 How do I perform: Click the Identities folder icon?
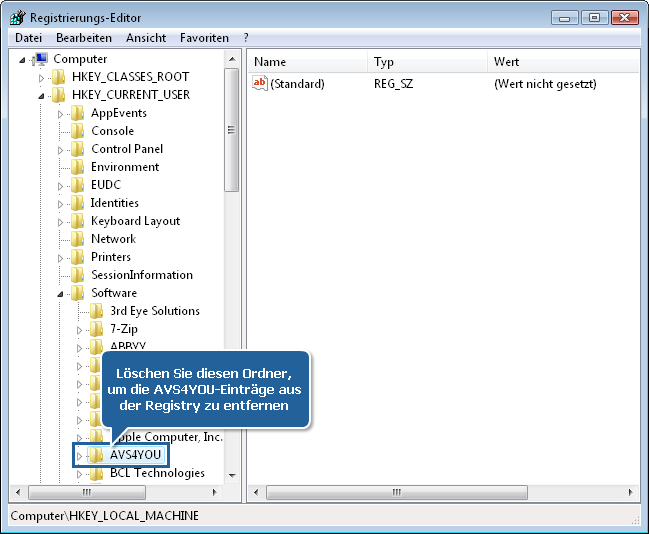point(77,203)
